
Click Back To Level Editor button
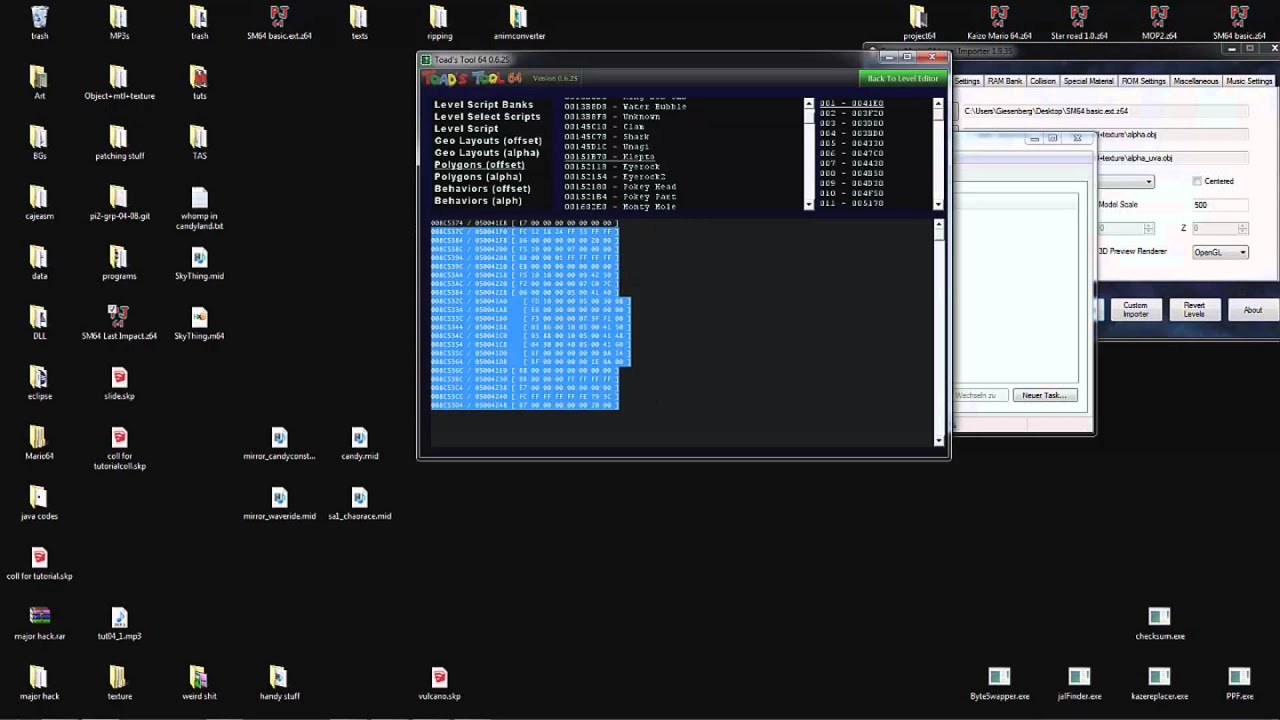tap(902, 78)
